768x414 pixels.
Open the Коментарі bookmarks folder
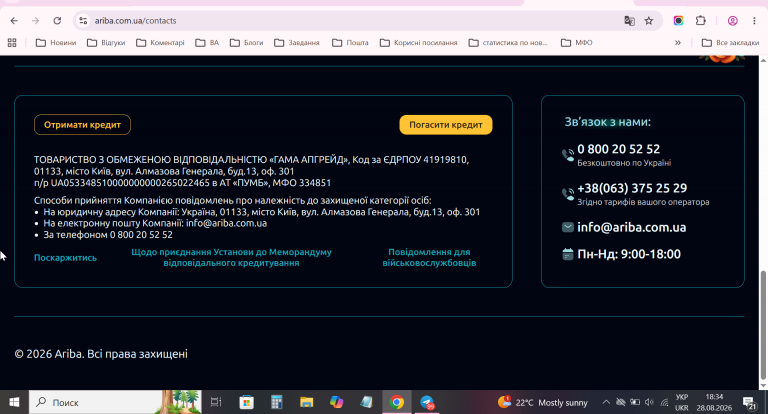160,43
